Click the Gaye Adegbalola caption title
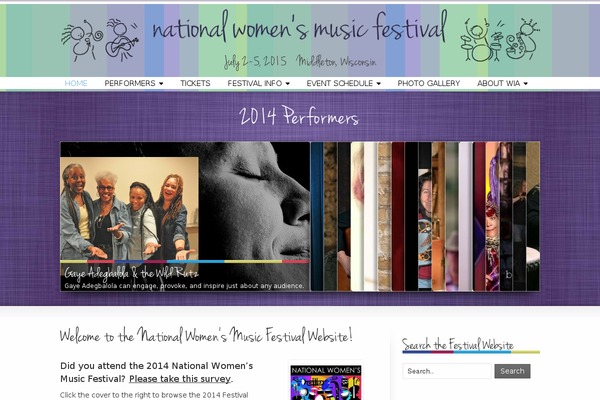Screen dimensions: 600x400 click(x=131, y=273)
